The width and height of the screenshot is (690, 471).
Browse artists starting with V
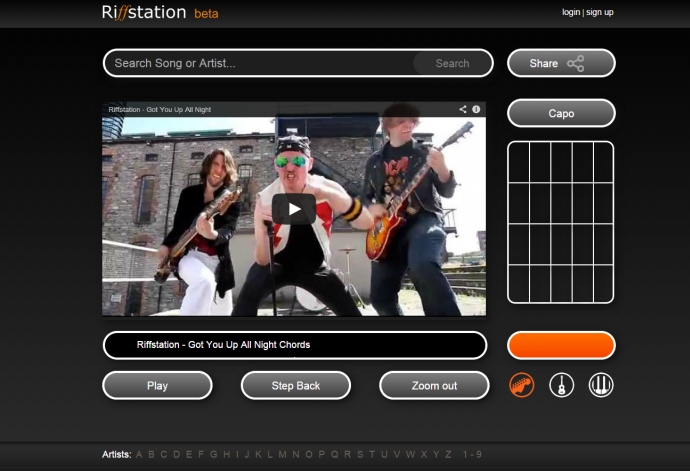point(397,454)
